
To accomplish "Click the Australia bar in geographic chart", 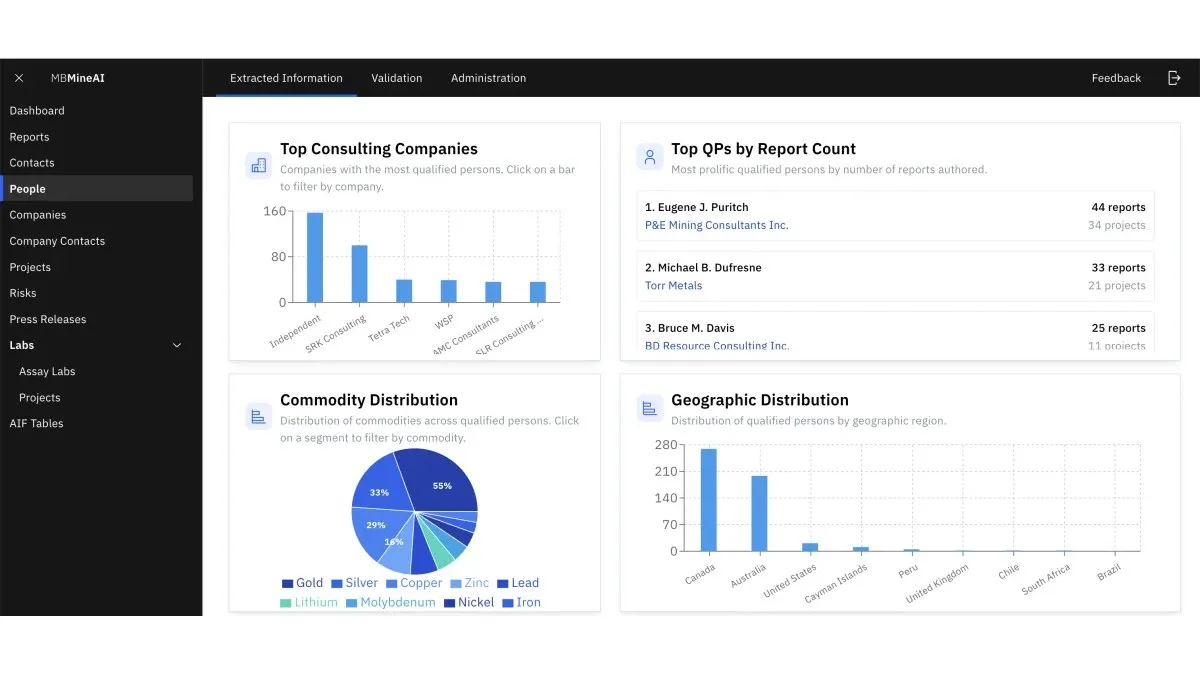I will click(759, 513).
